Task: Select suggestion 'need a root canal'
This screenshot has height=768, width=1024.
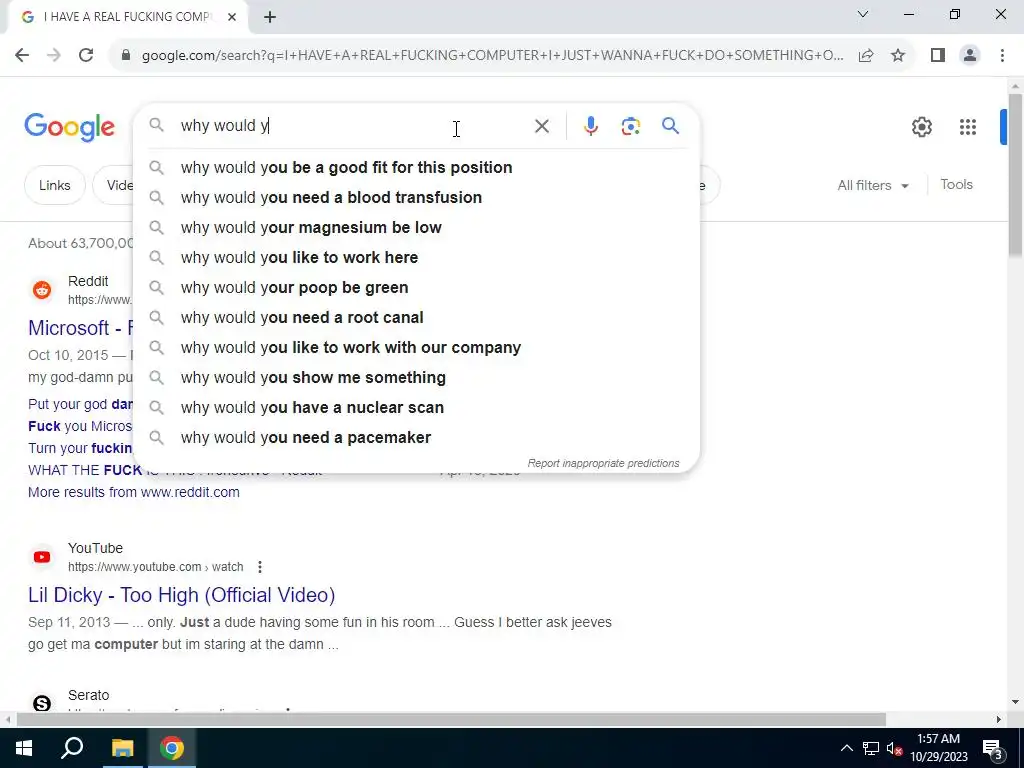Action: coord(416,317)
